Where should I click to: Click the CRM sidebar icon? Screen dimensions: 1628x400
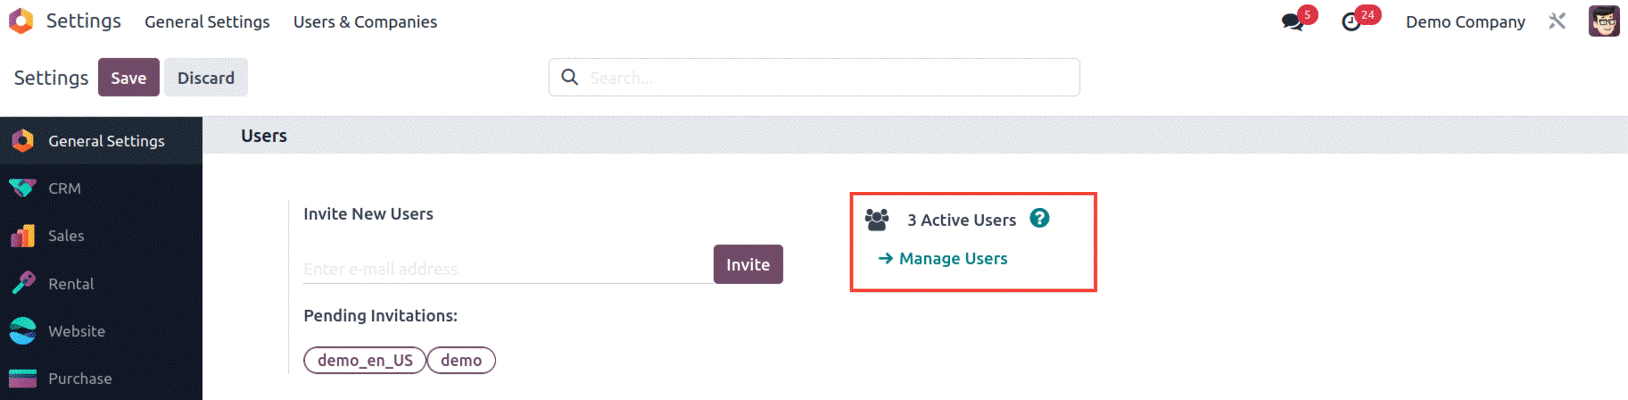(x=22, y=188)
